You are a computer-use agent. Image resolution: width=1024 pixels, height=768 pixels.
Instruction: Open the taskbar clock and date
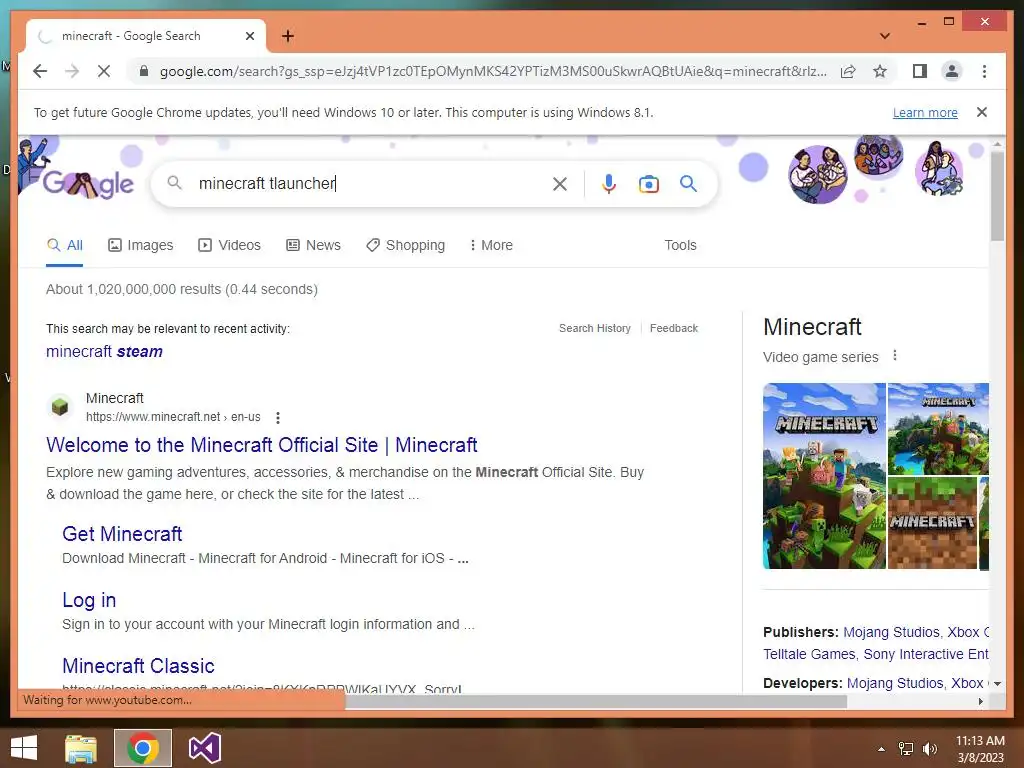tap(980, 749)
